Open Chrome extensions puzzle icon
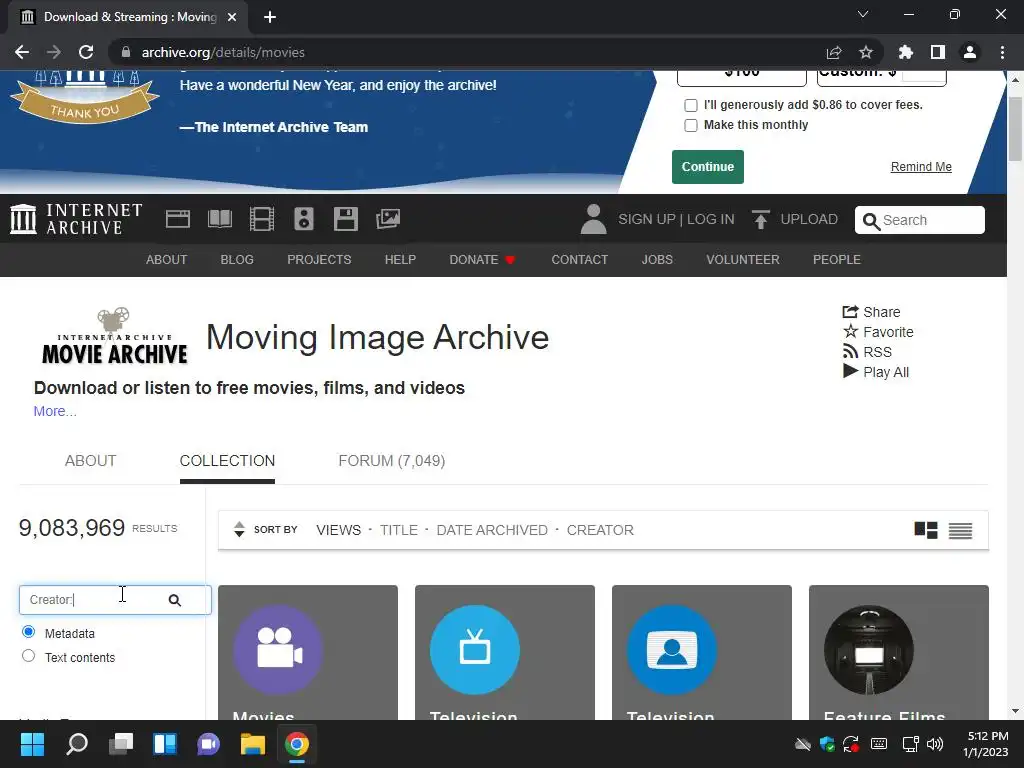This screenshot has height=768, width=1024. (x=905, y=52)
